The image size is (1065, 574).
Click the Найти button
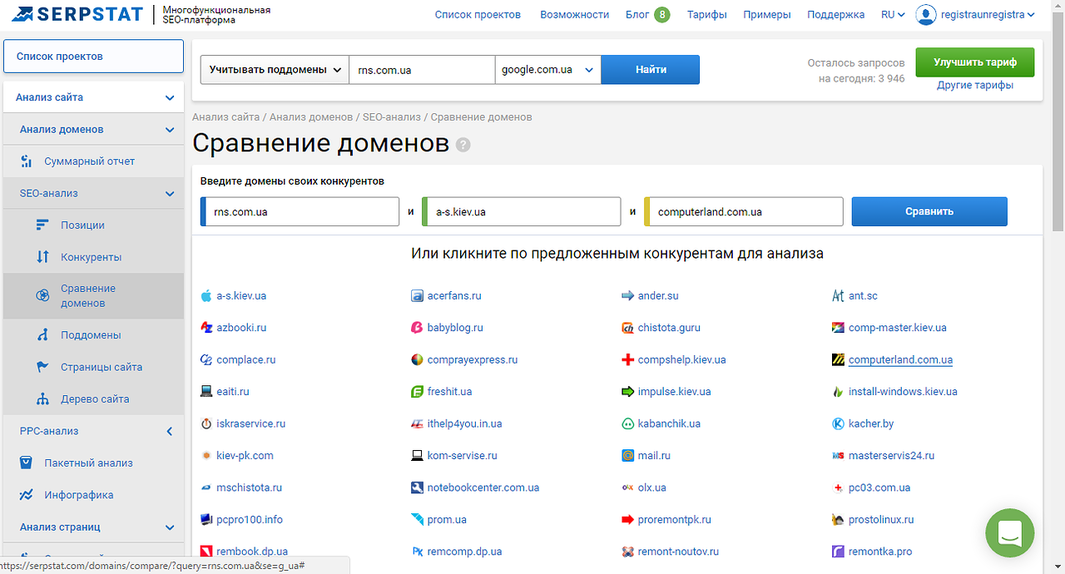650,69
